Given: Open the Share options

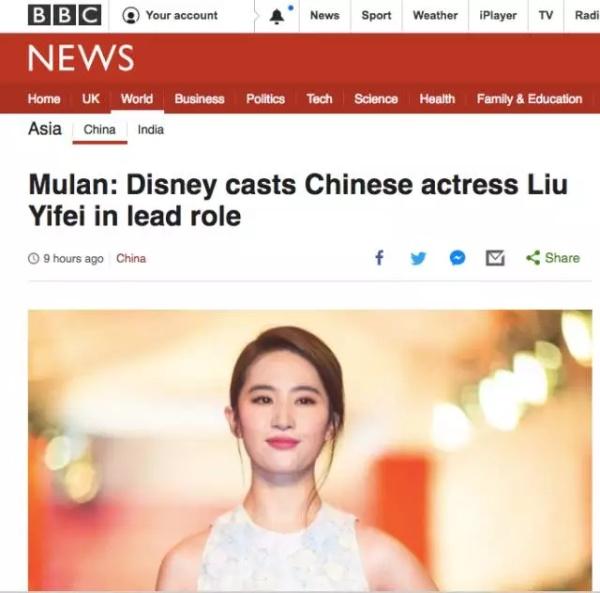Looking at the screenshot, I should click(x=553, y=258).
